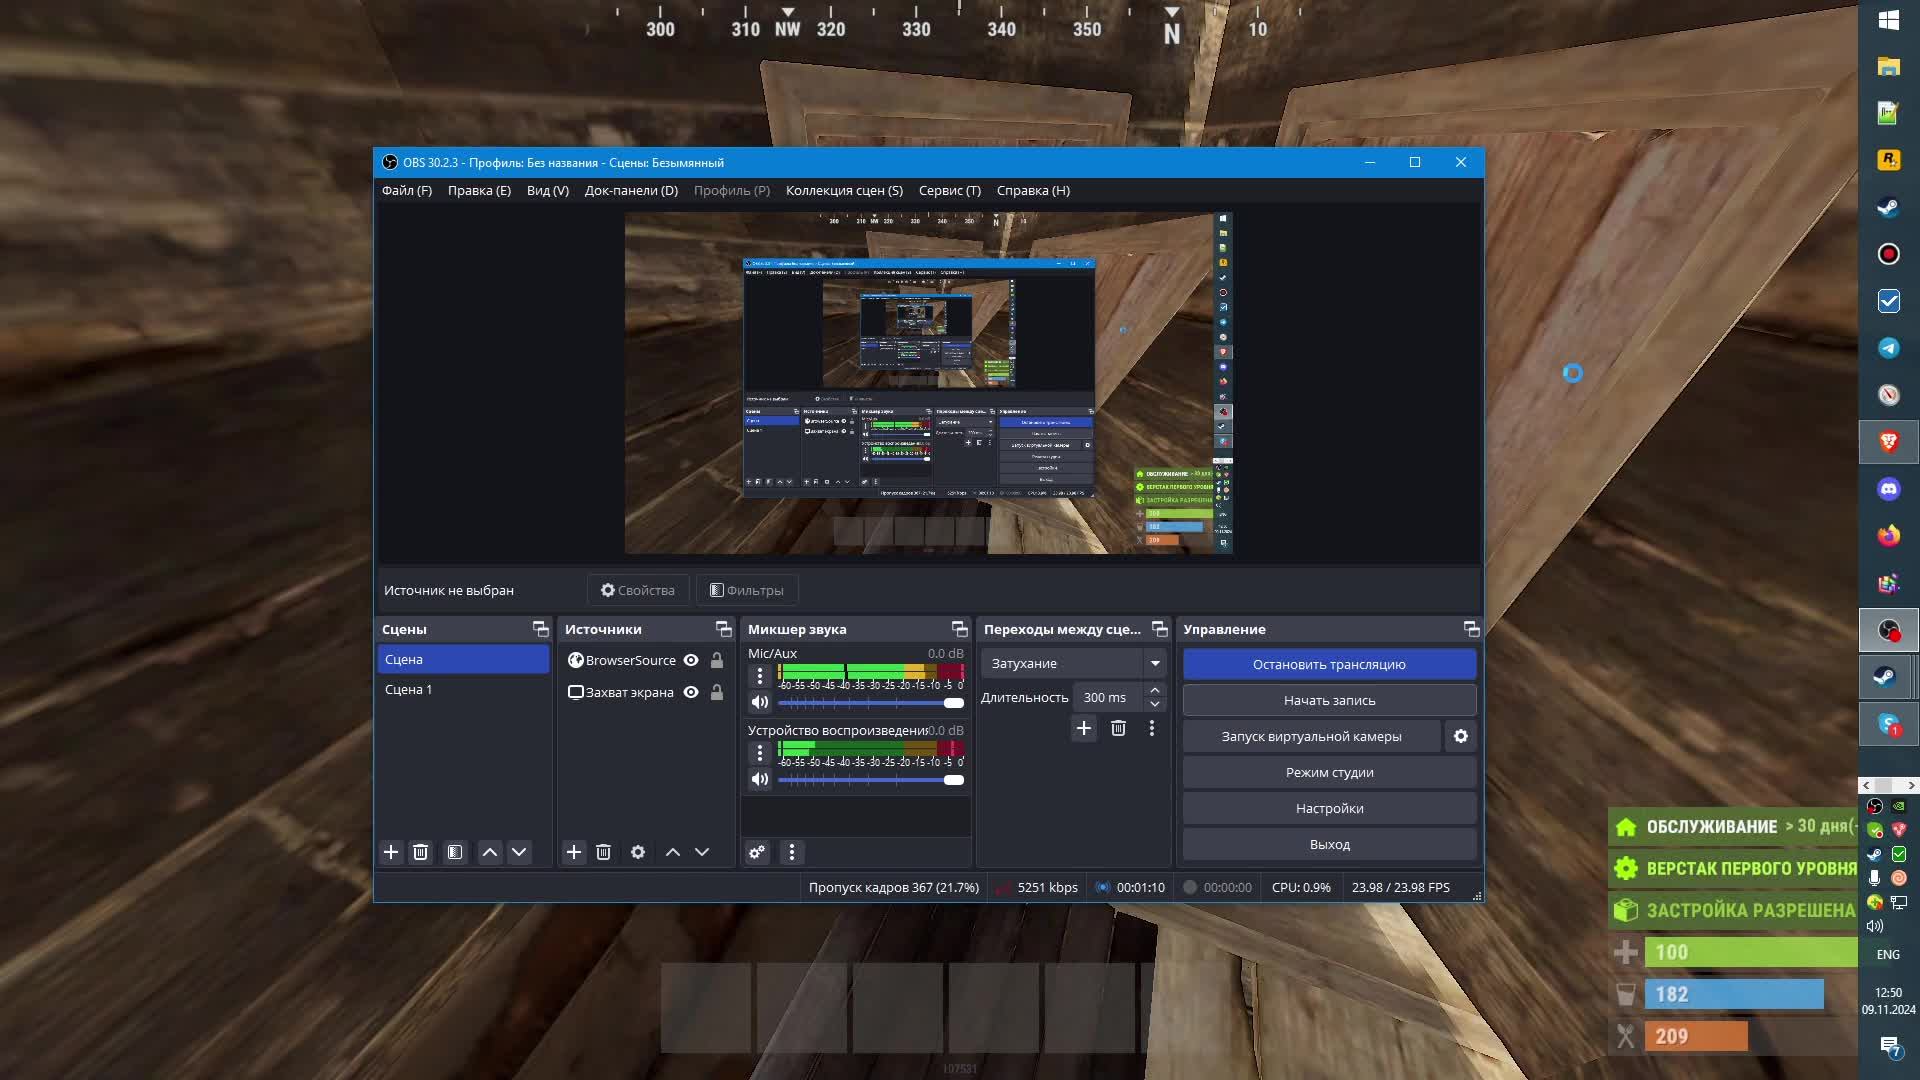Open the Файл (F) menu
The height and width of the screenshot is (1080, 1920).
pyautogui.click(x=406, y=190)
